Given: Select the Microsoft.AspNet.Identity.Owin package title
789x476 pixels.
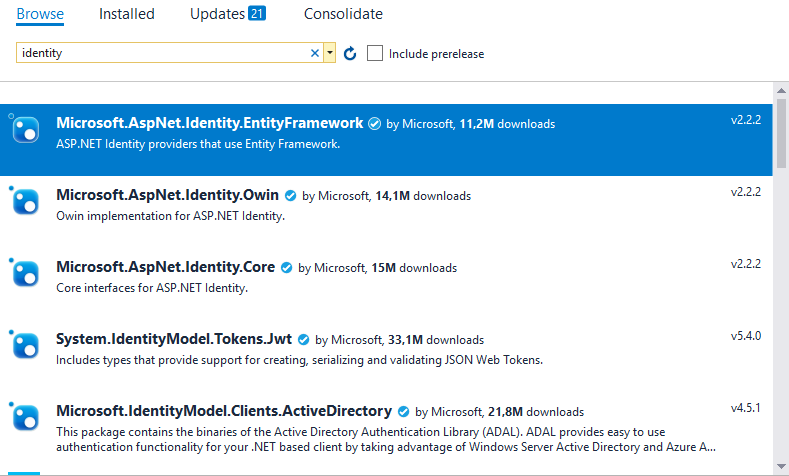Looking at the screenshot, I should point(167,195).
